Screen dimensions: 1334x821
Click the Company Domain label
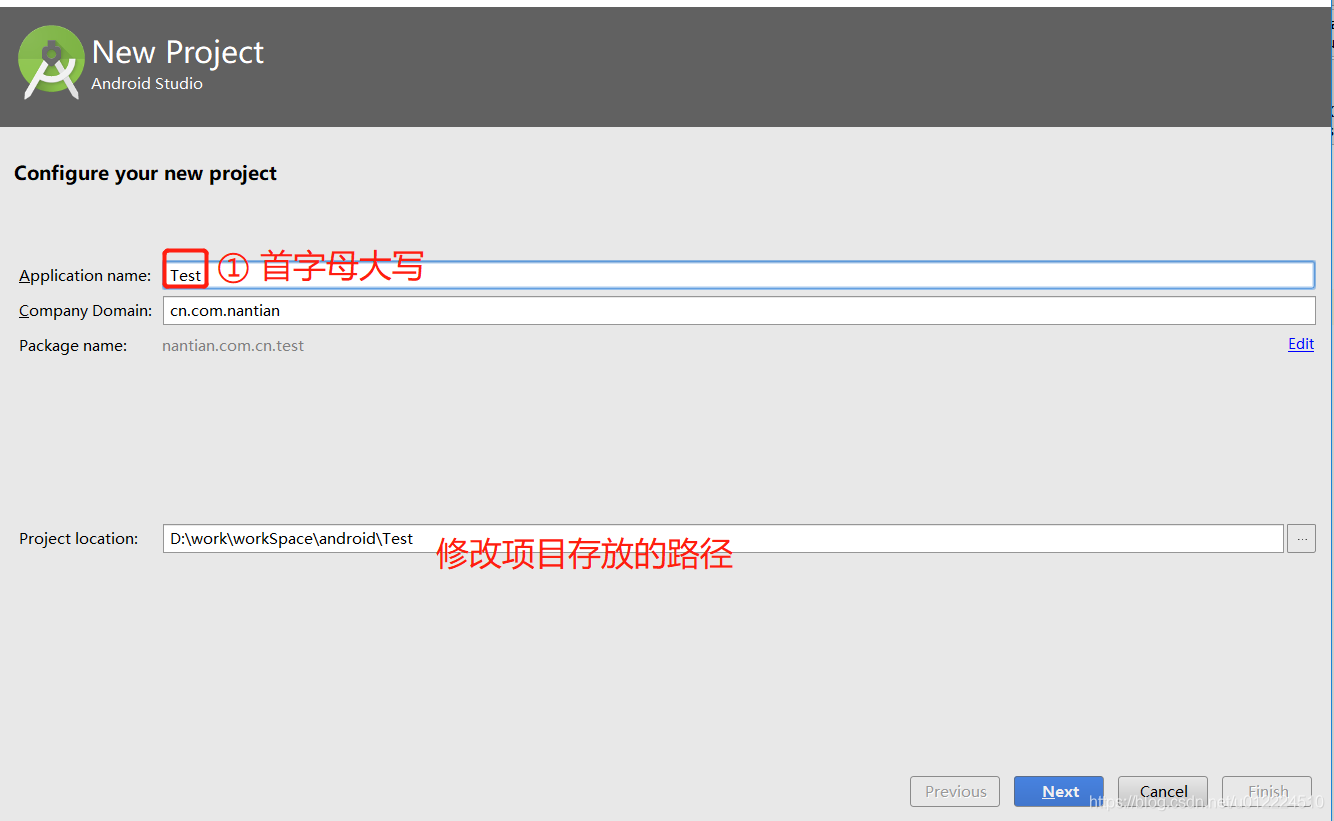(x=86, y=311)
